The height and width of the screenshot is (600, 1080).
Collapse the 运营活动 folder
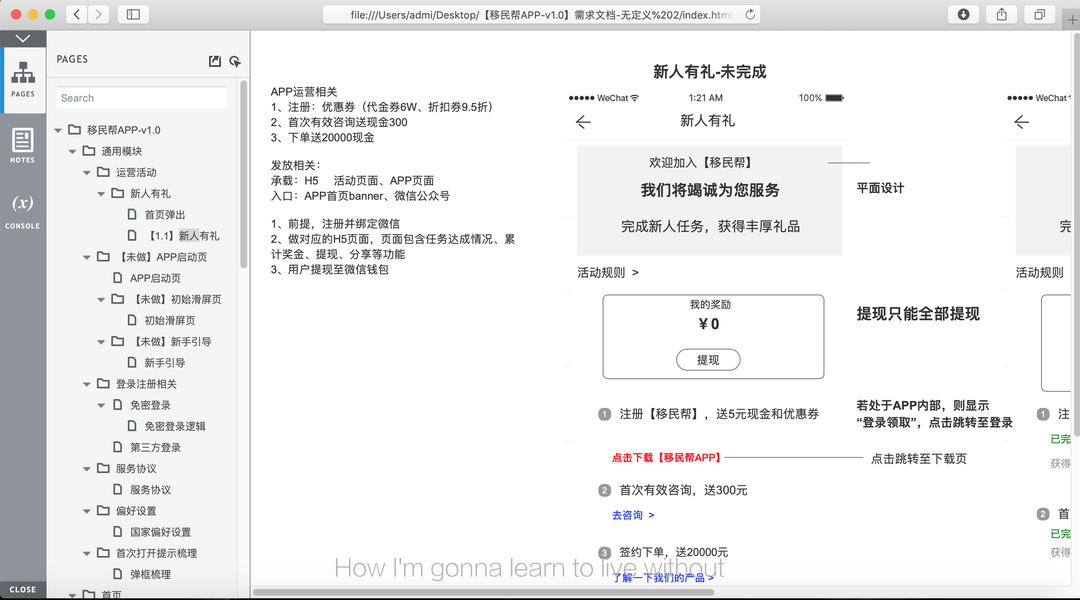pyautogui.click(x=87, y=173)
